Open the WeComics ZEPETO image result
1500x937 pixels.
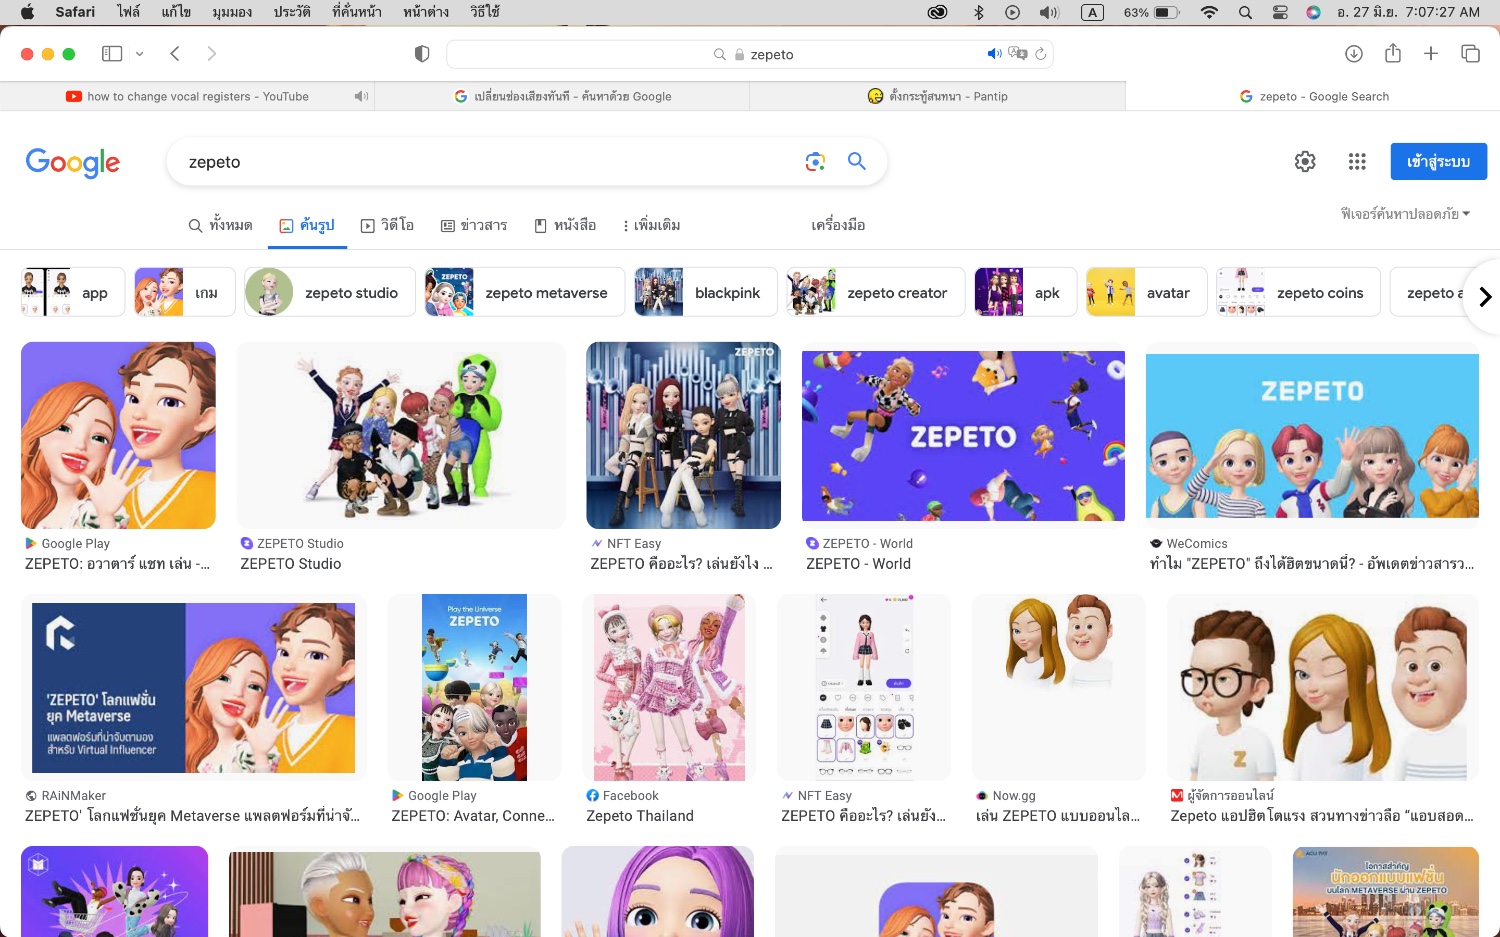coord(1312,435)
